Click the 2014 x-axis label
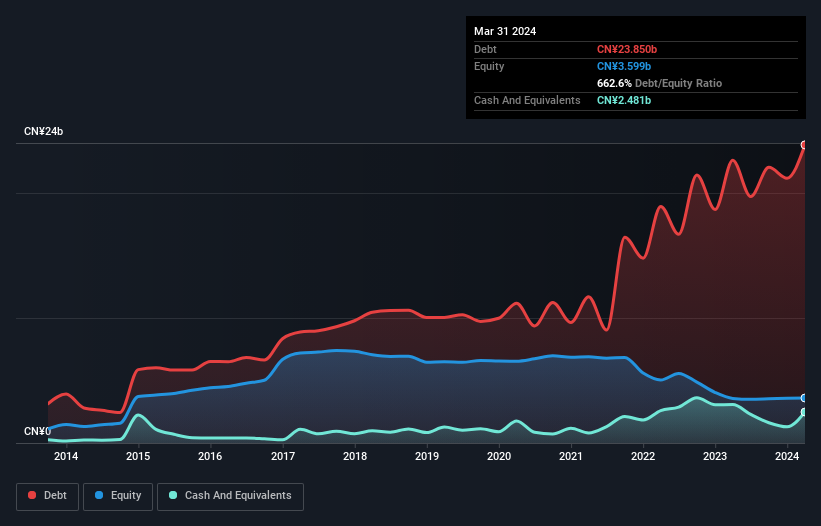The width and height of the screenshot is (821, 526). pyautogui.click(x=66, y=457)
